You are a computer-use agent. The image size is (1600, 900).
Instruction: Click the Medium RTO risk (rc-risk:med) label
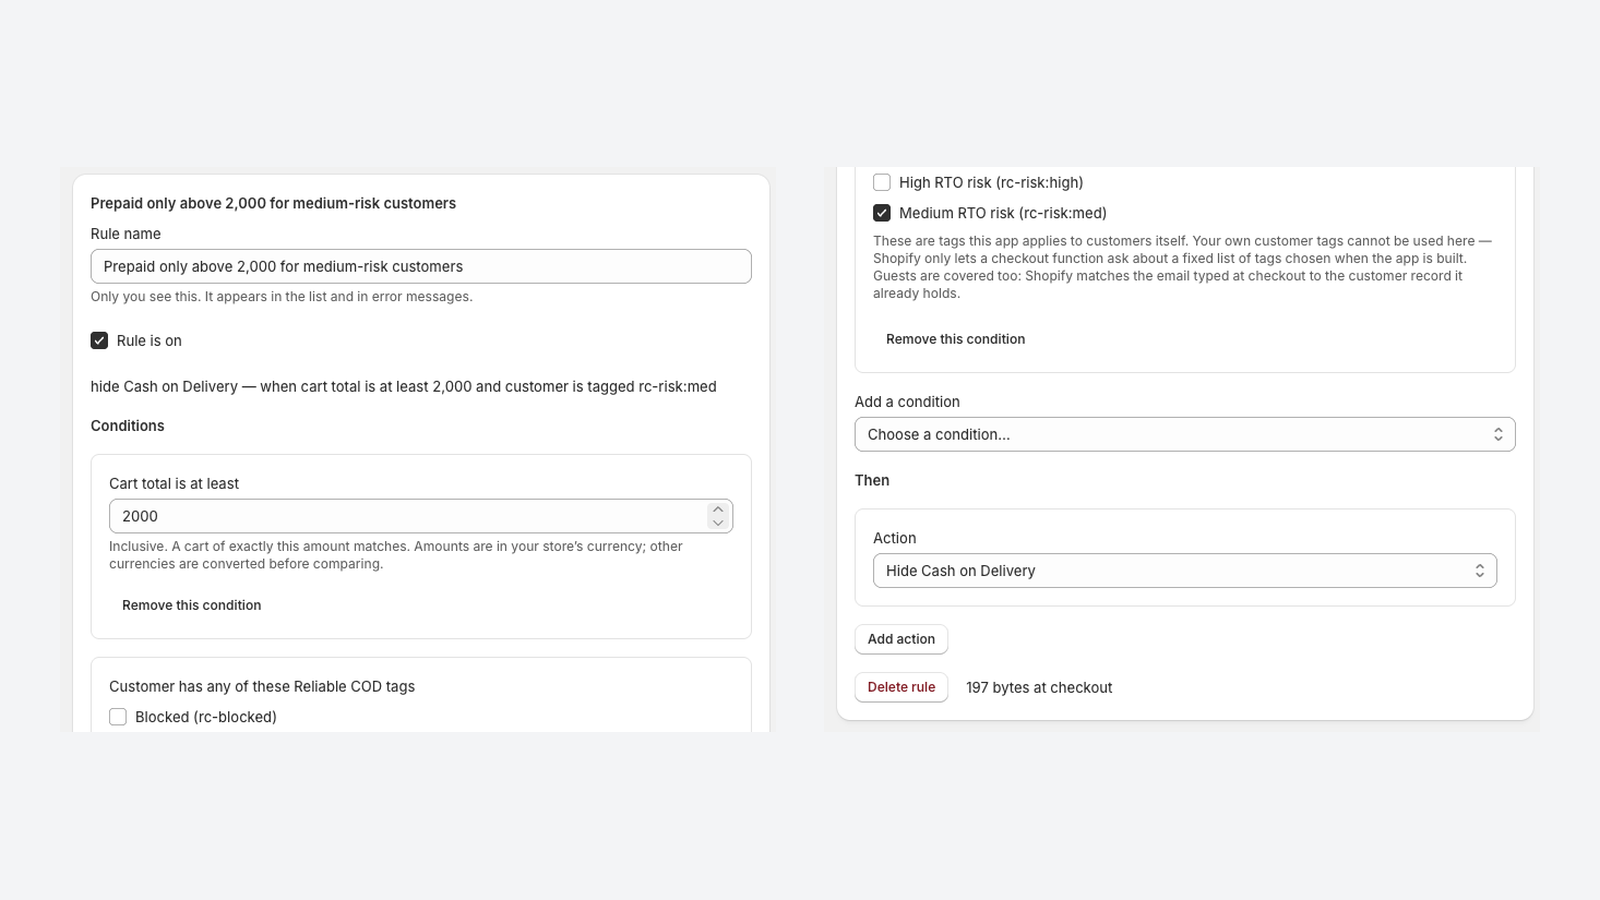coord(1003,213)
